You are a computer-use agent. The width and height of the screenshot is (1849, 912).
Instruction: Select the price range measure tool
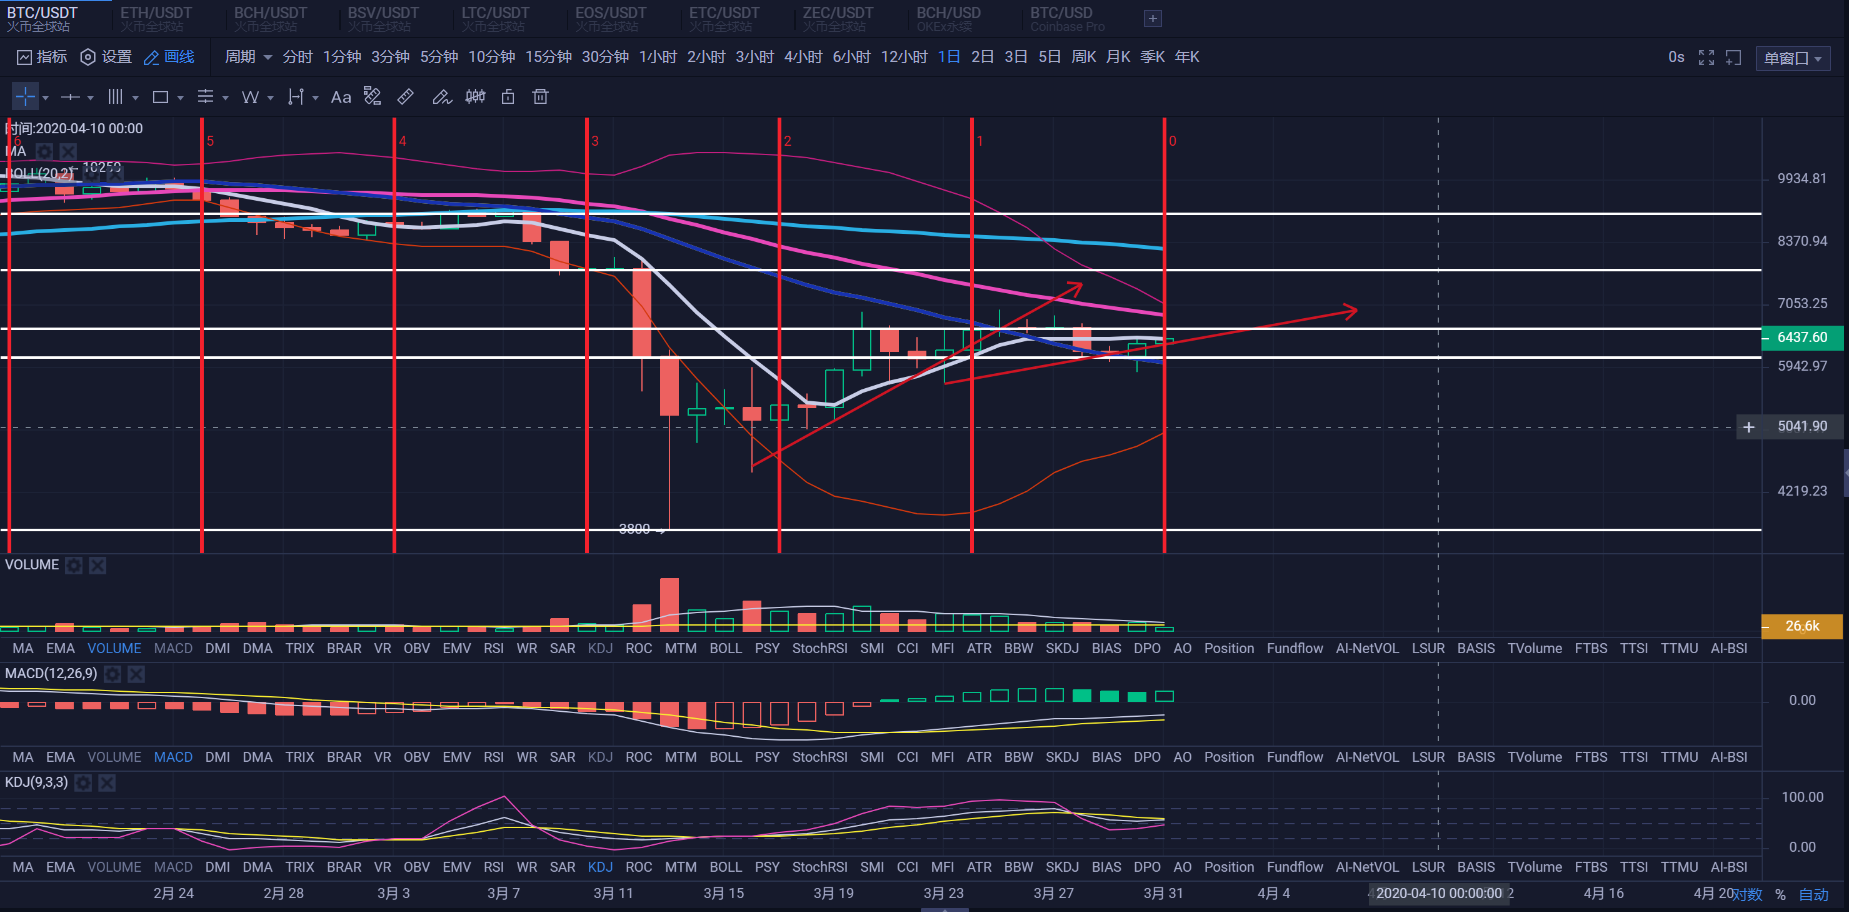[x=296, y=97]
